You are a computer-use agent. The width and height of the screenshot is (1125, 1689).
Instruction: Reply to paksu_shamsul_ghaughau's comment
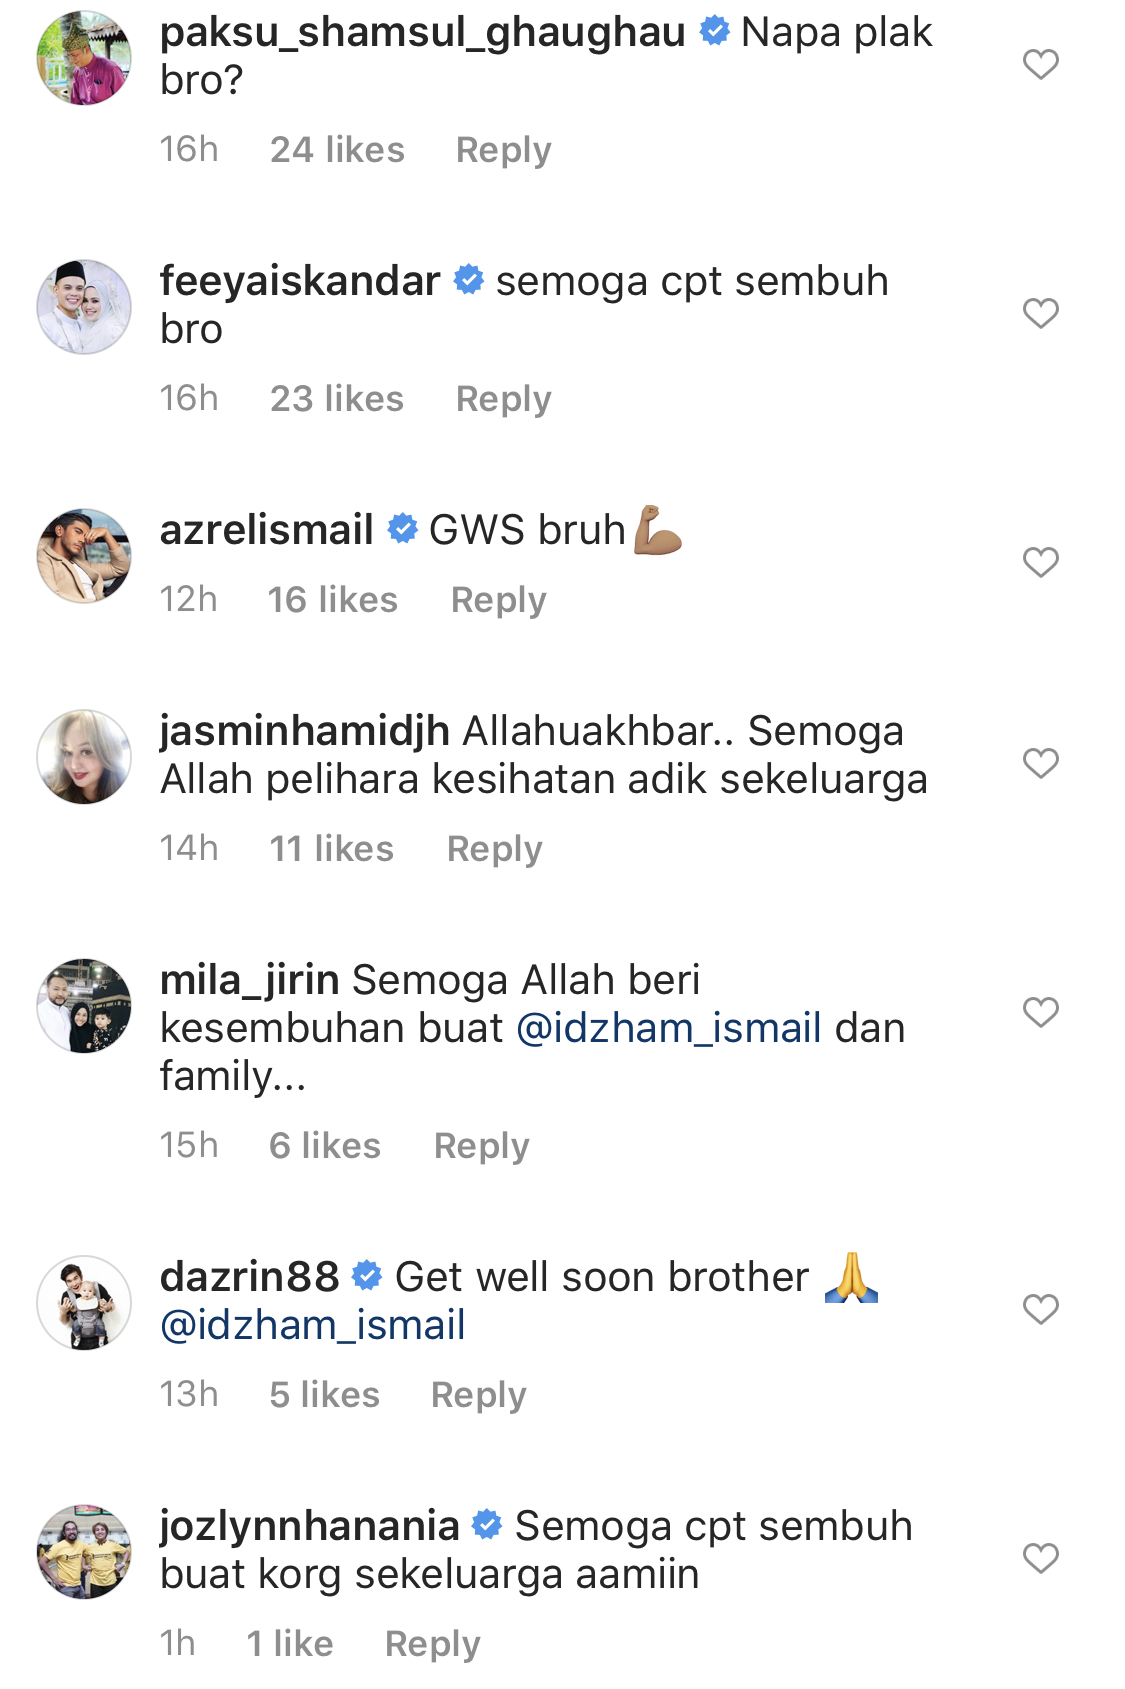click(503, 150)
